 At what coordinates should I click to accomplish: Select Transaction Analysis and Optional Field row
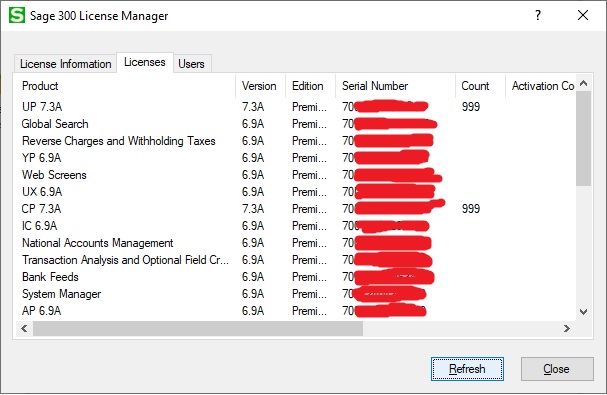click(x=296, y=260)
